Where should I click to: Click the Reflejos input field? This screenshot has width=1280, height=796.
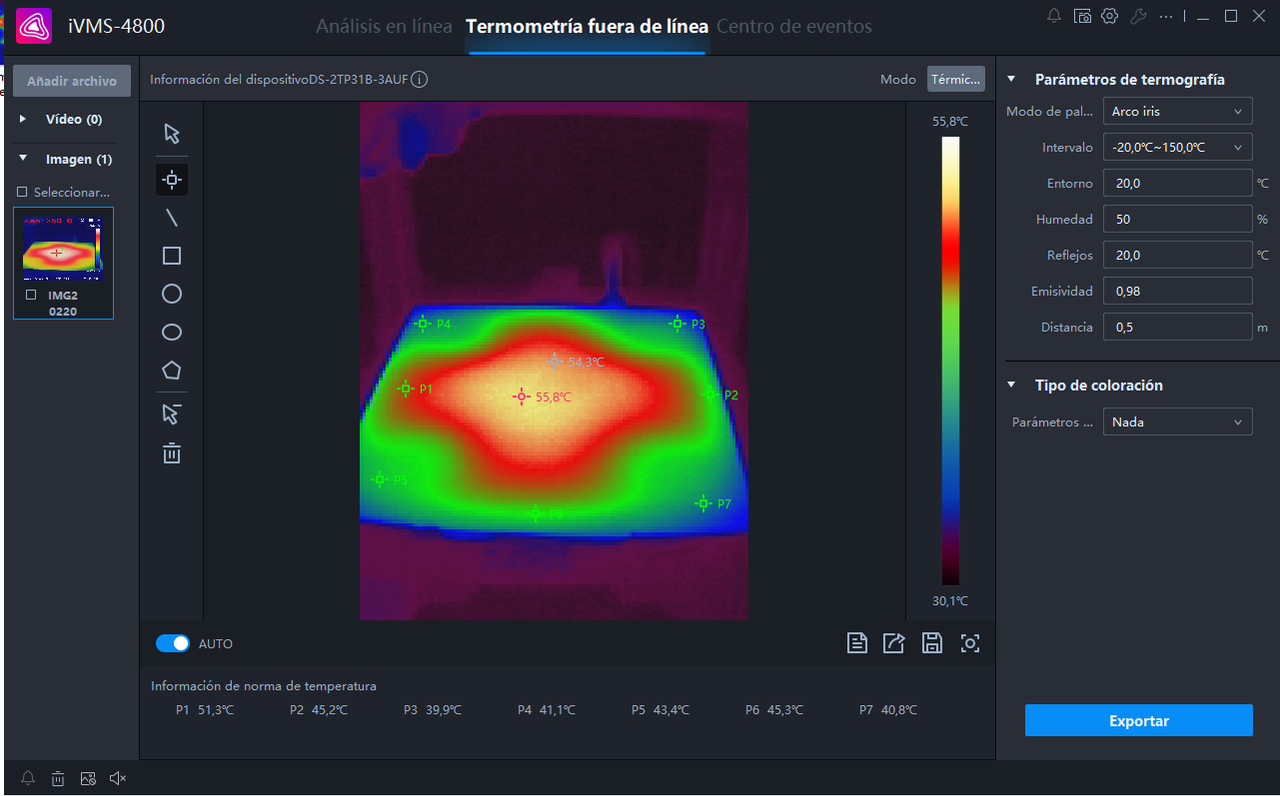pos(1178,255)
